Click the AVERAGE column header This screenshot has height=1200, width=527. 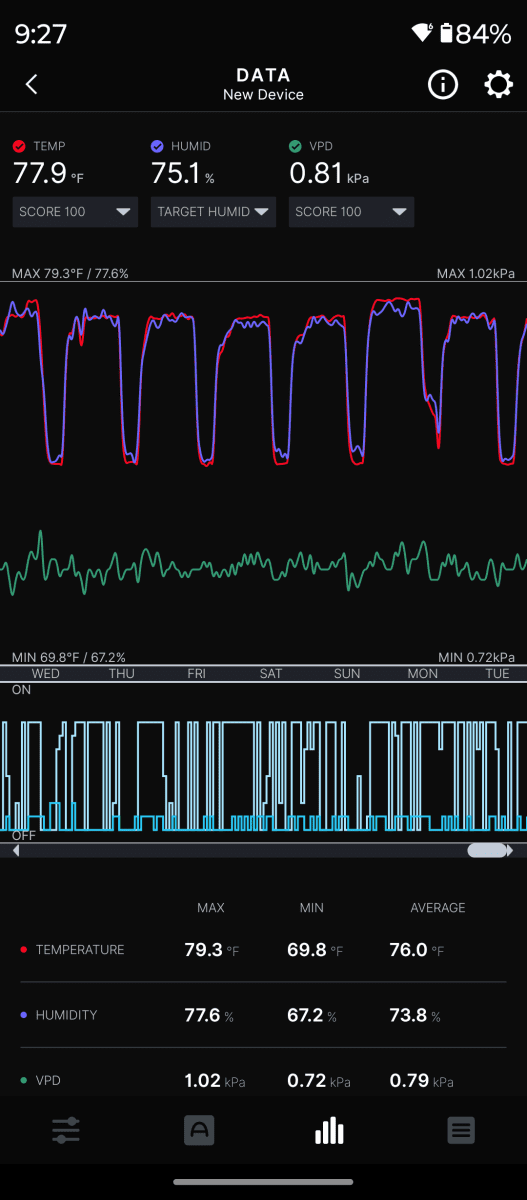(x=438, y=908)
